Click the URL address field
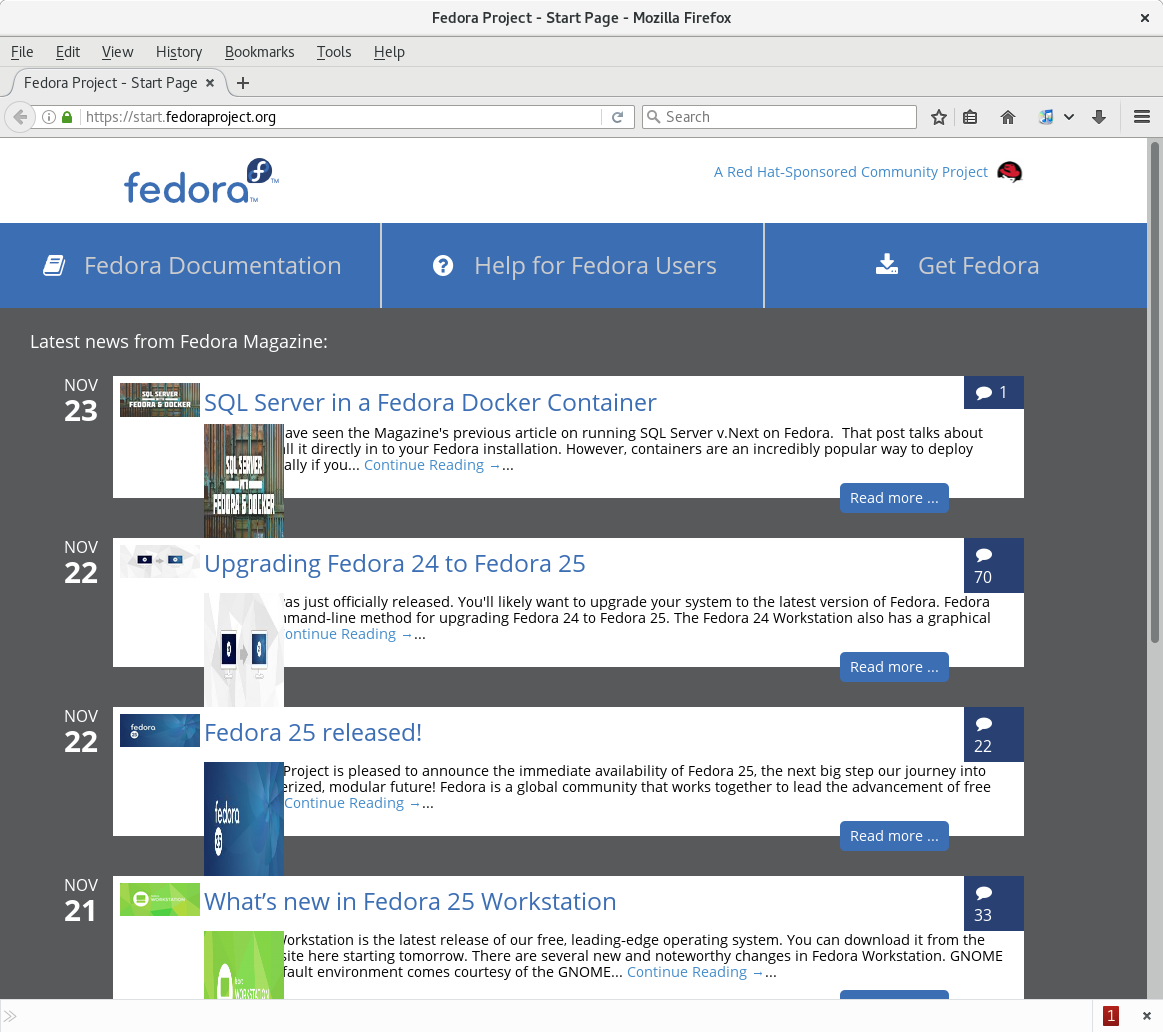The height and width of the screenshot is (1032, 1163). click(x=341, y=116)
